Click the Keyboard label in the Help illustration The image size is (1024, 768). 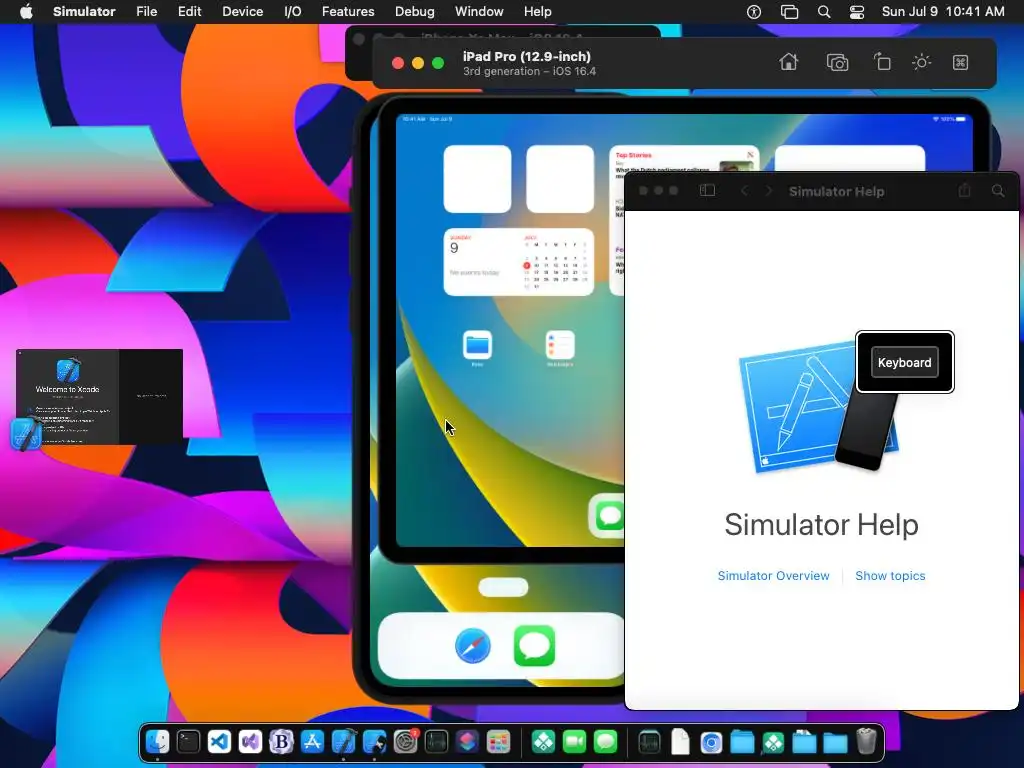tap(904, 362)
